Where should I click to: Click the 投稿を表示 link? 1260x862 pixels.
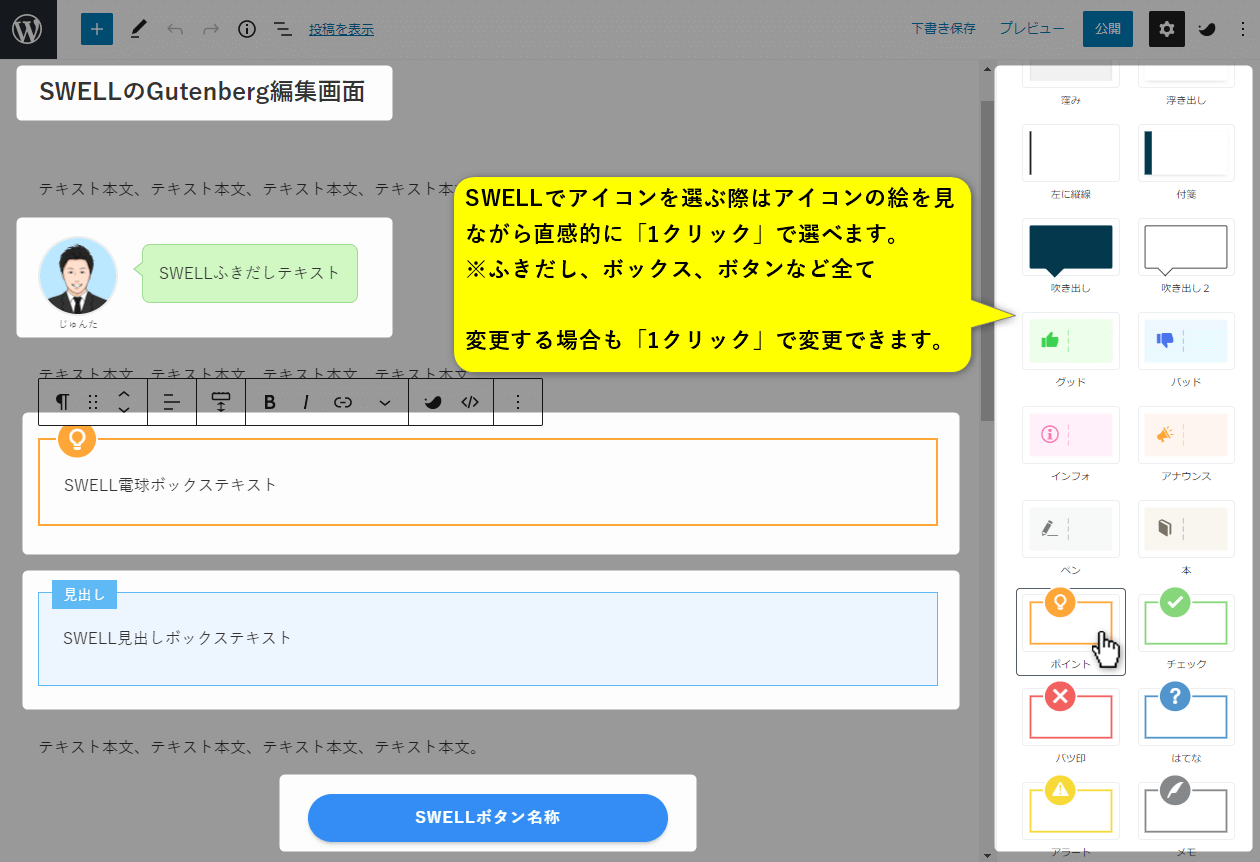341,30
